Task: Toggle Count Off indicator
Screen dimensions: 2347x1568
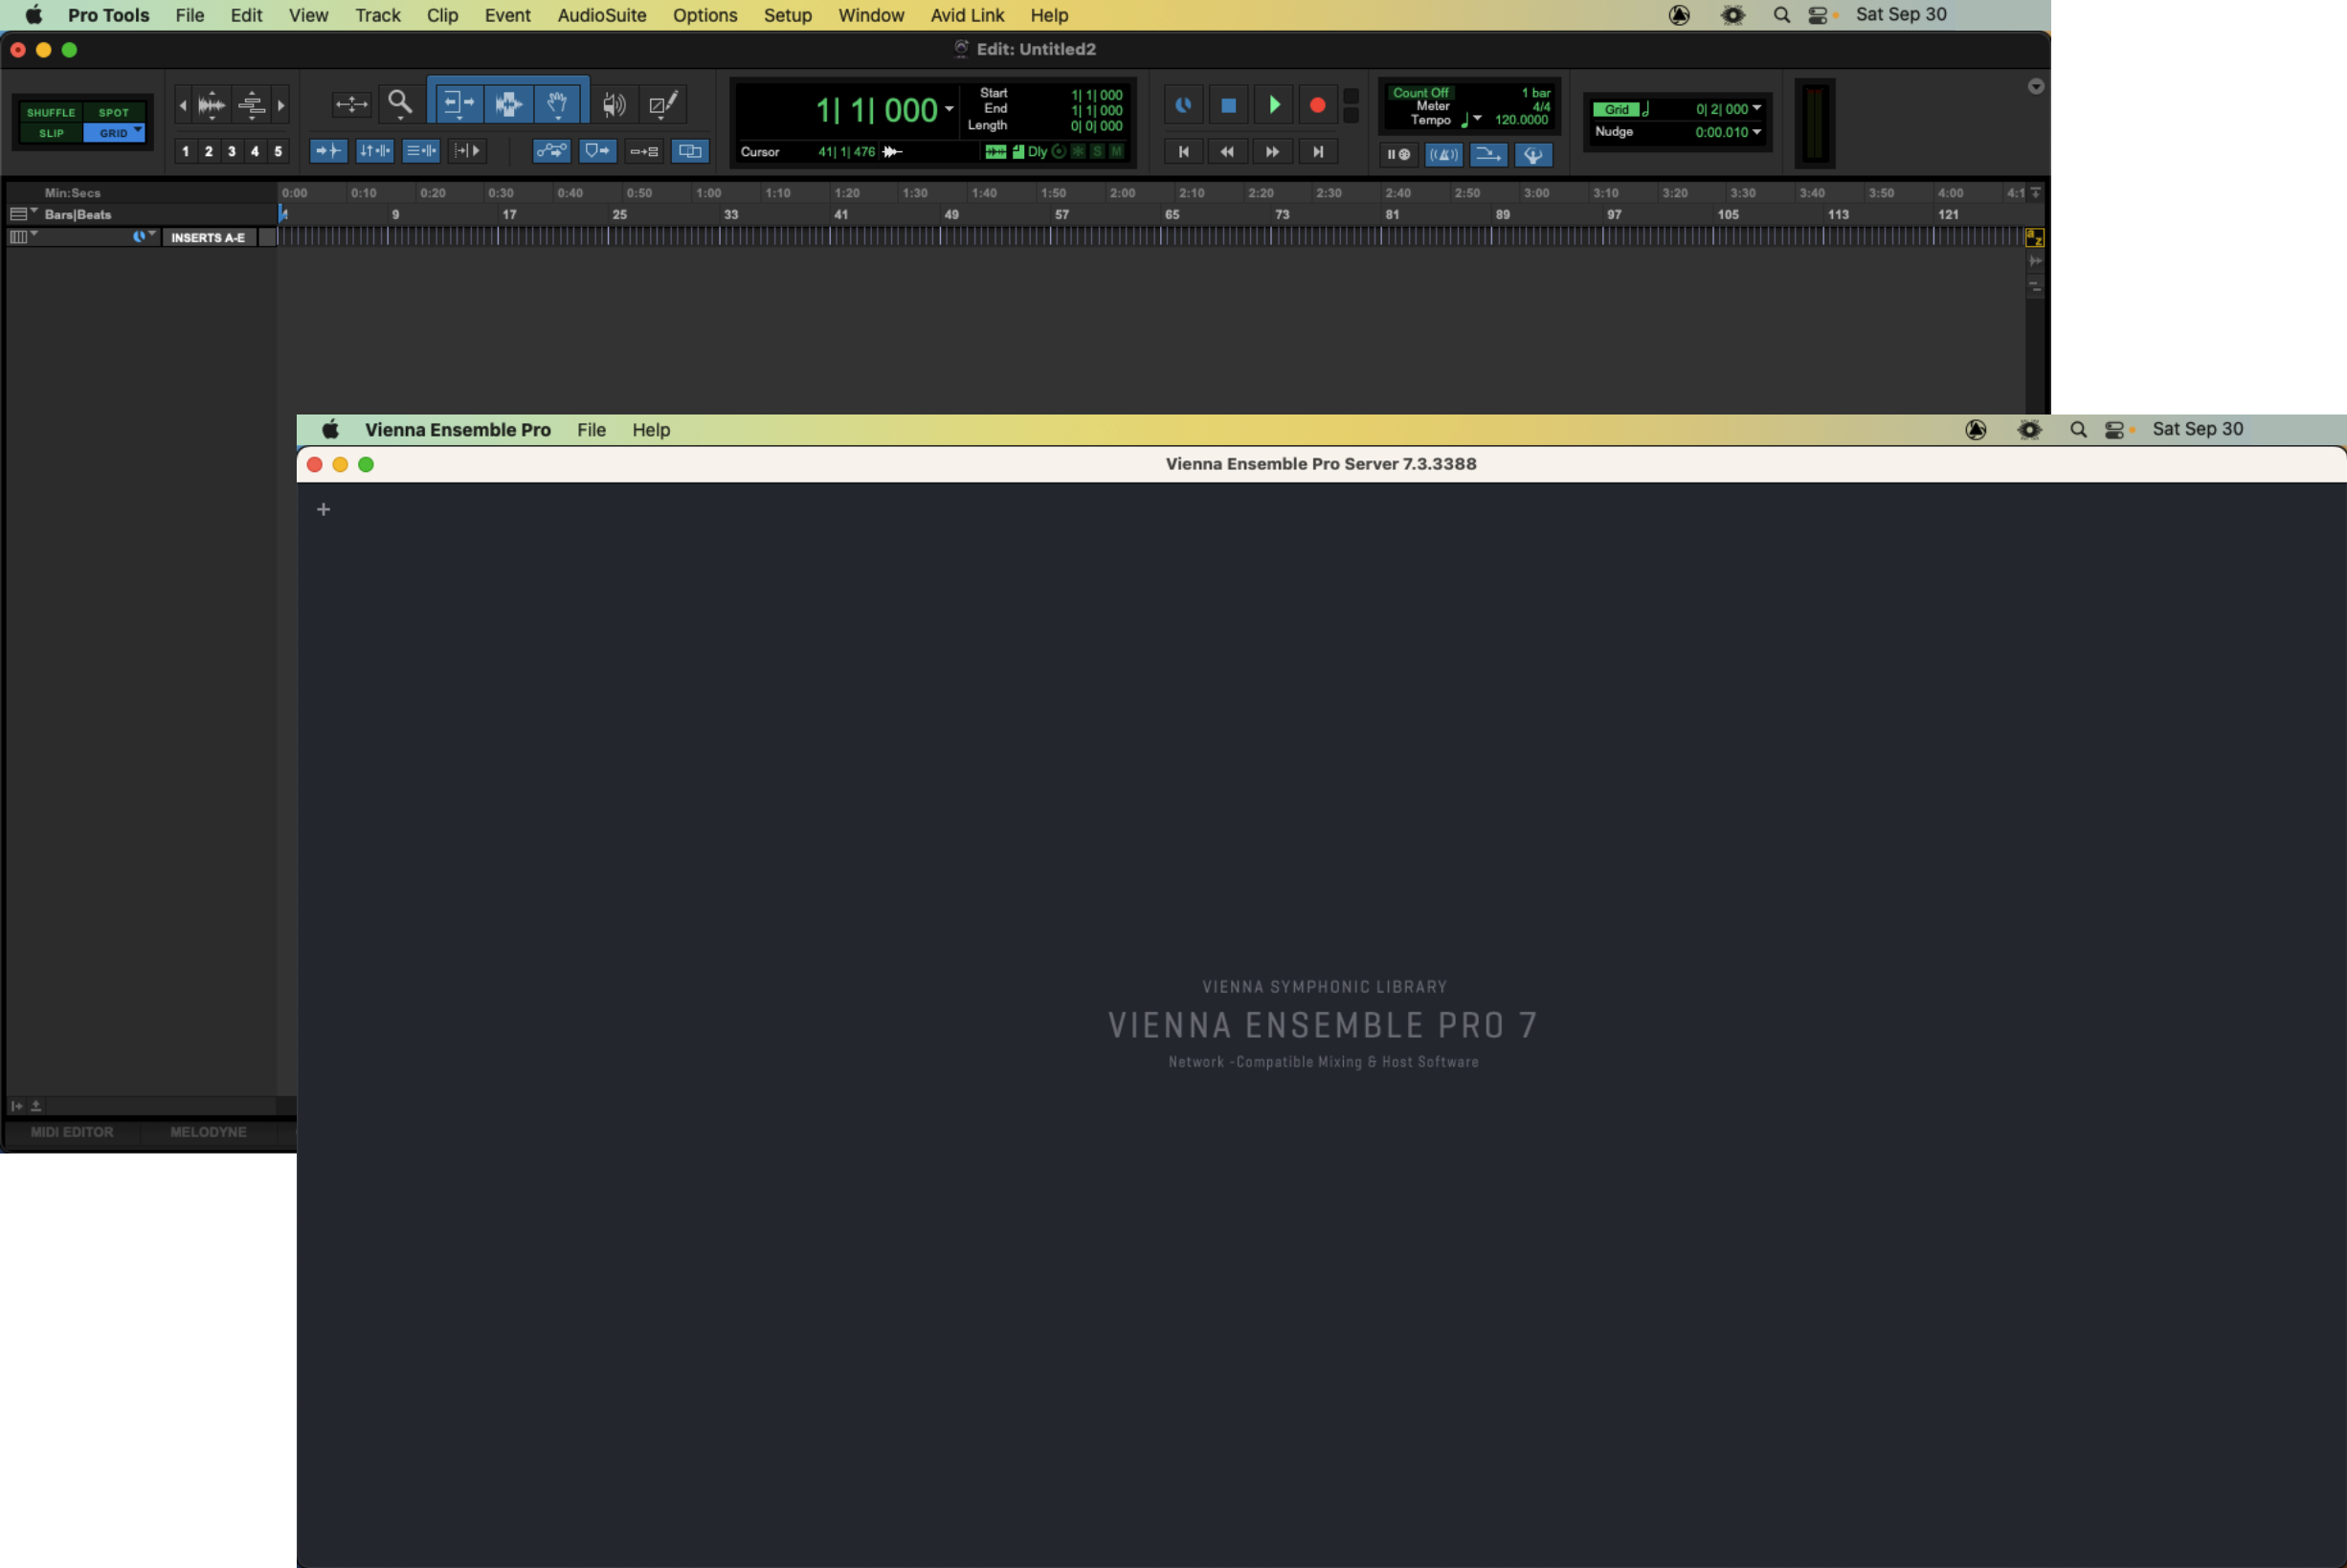Action: pos(1420,93)
